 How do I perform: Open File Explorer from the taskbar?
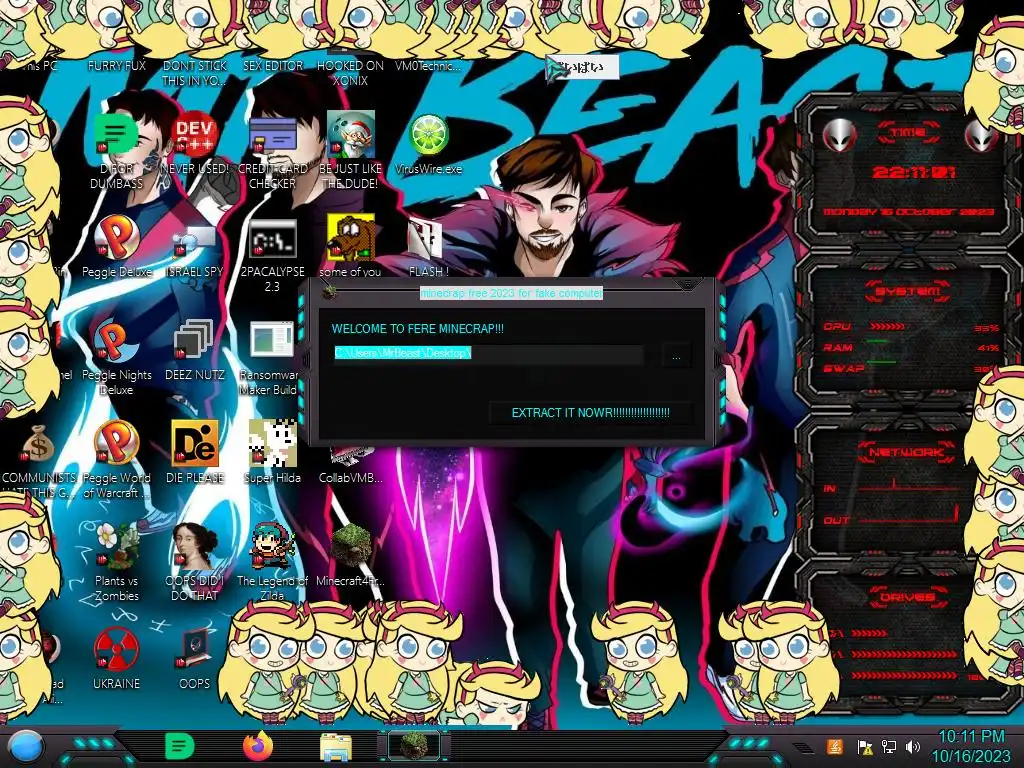(336, 747)
